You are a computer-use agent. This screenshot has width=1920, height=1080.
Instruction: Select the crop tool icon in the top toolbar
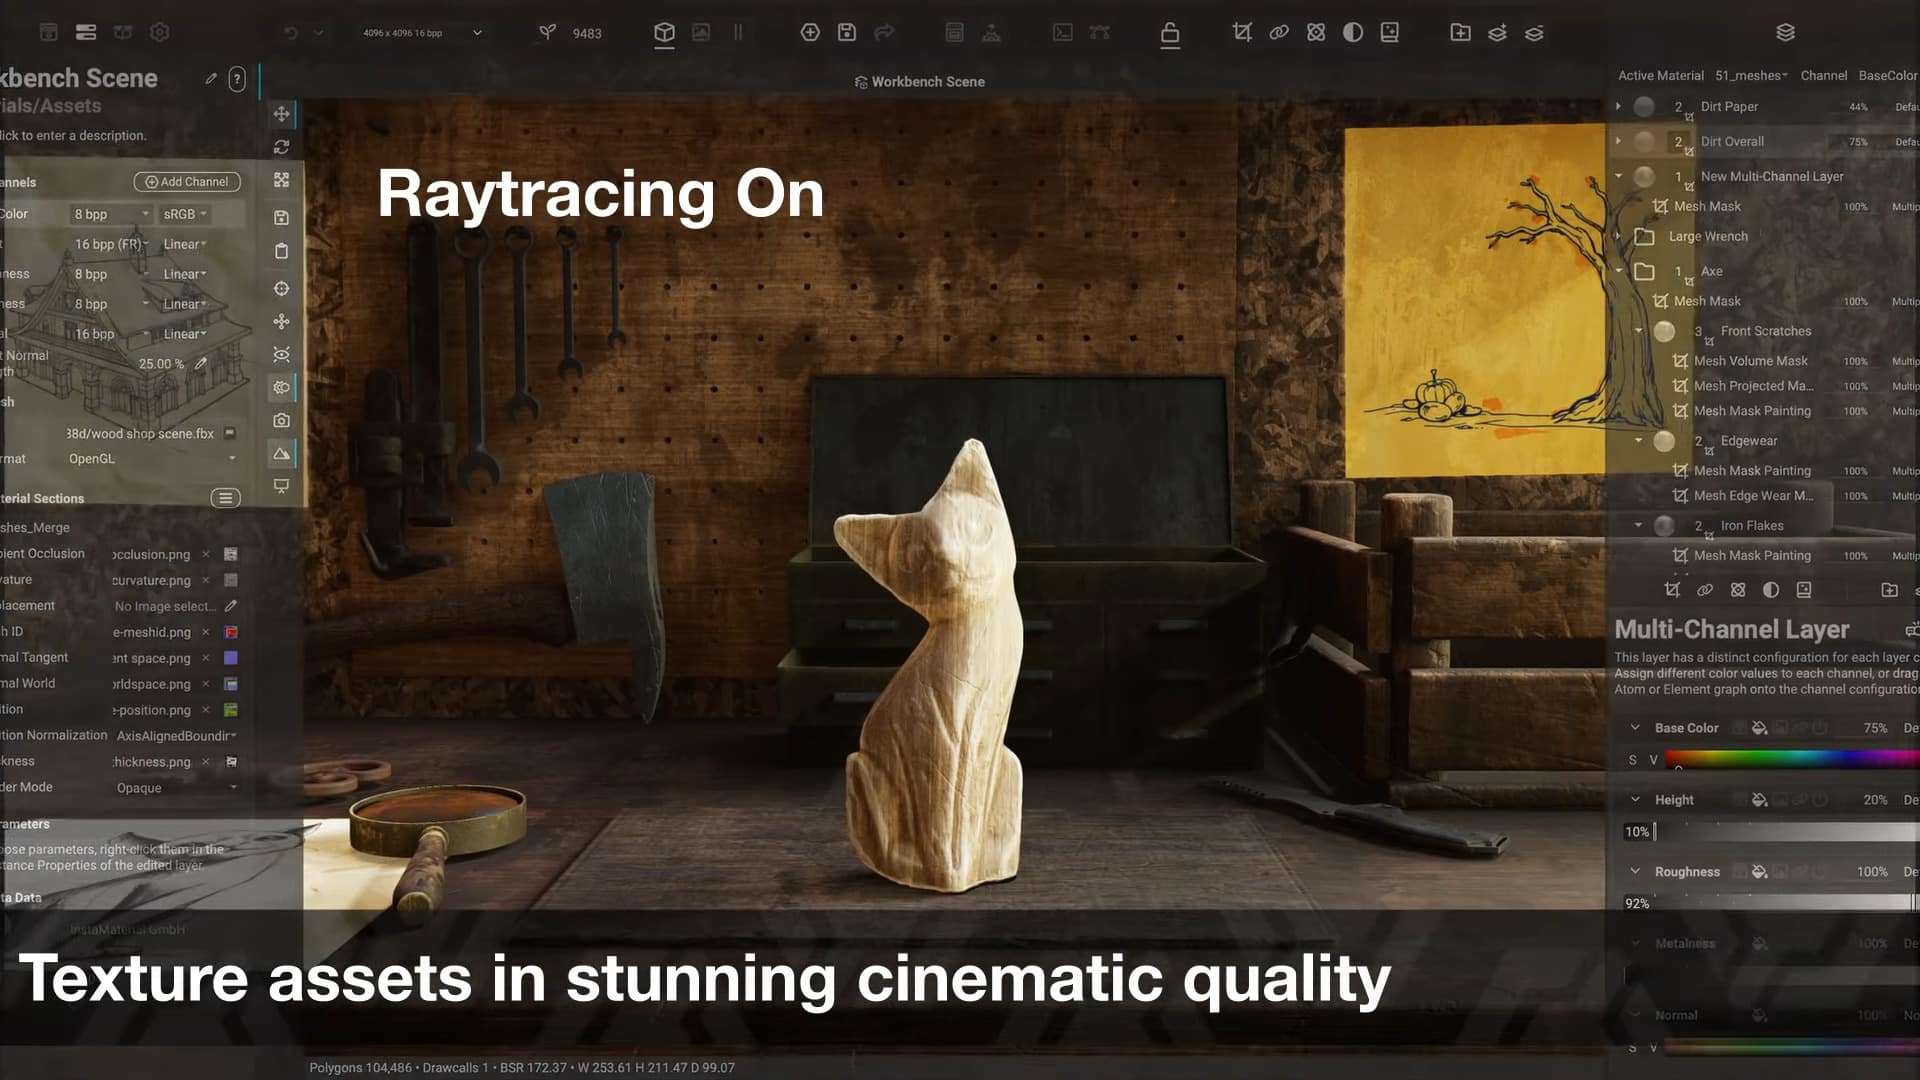click(1242, 32)
